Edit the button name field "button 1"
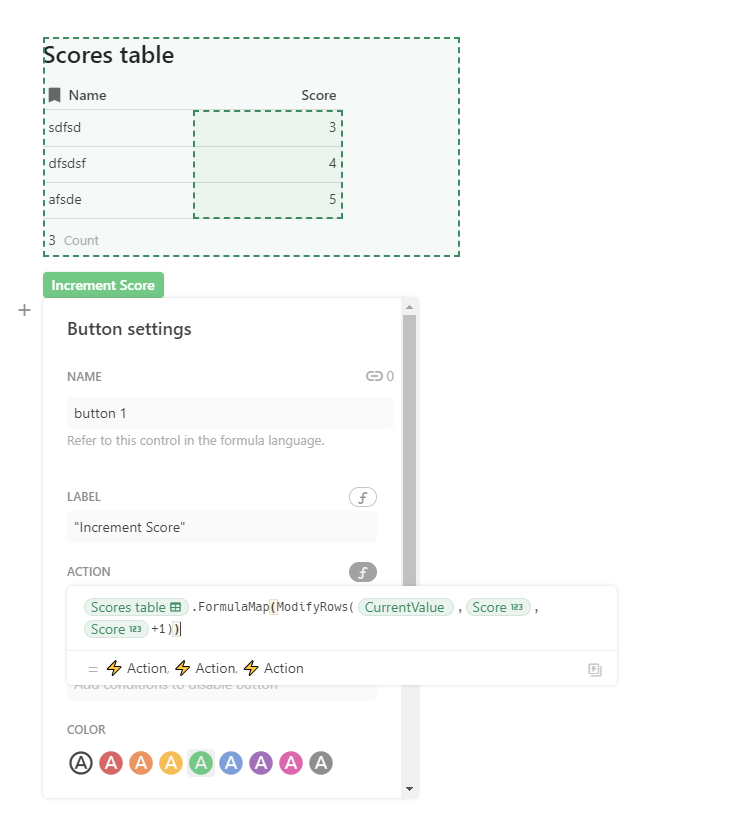The image size is (755, 817). [230, 413]
